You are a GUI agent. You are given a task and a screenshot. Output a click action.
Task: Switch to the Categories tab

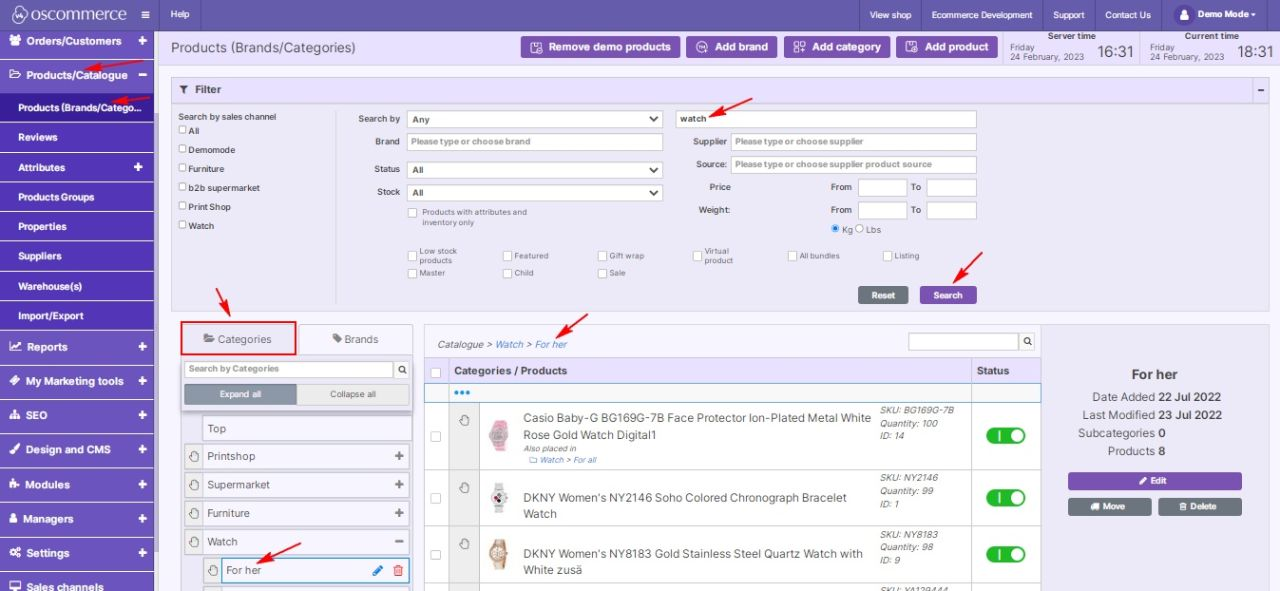238,339
